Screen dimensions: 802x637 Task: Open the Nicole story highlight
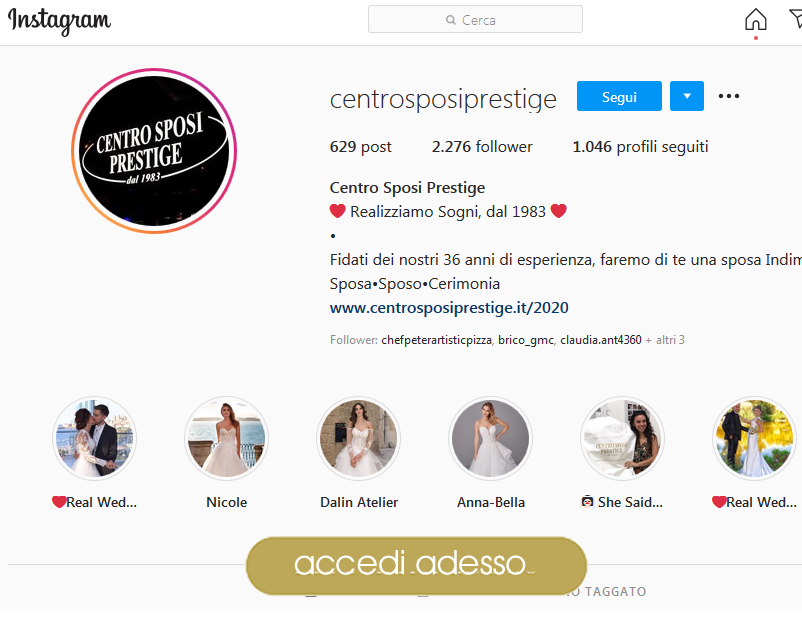coord(227,438)
